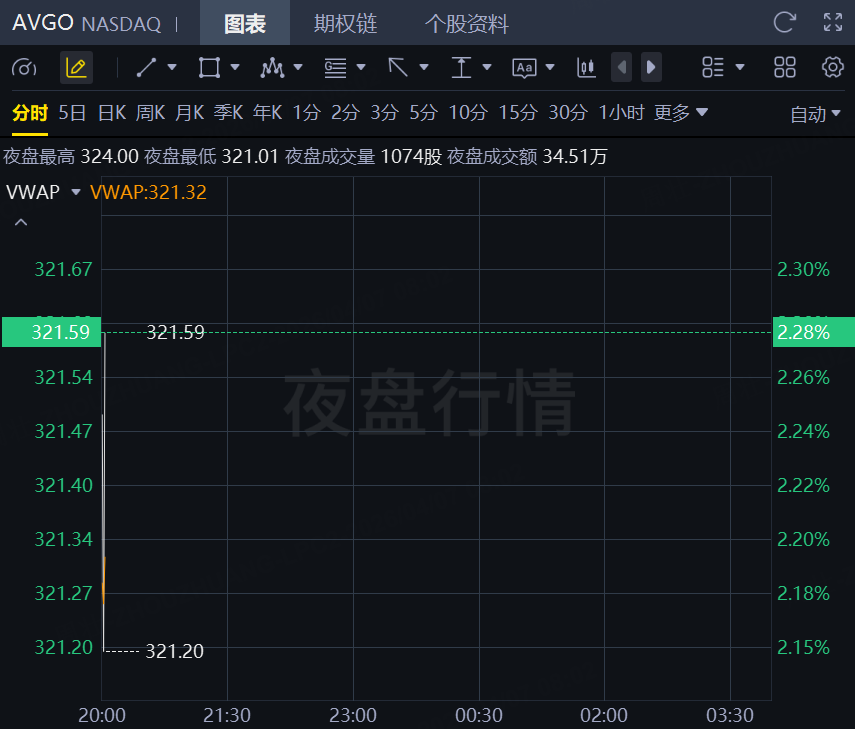Select 季K timeframe
Screen dimensions: 855x729
(228, 113)
